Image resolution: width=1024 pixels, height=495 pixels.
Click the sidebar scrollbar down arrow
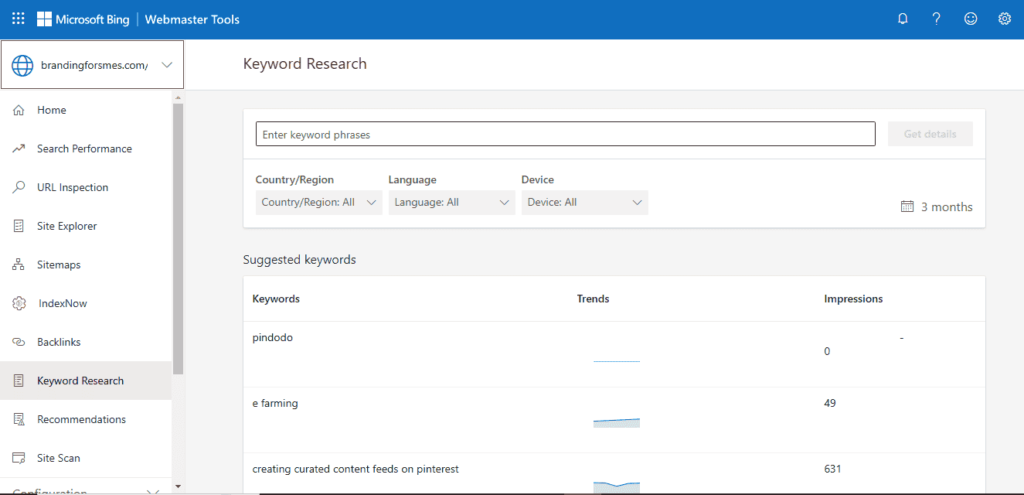point(178,486)
